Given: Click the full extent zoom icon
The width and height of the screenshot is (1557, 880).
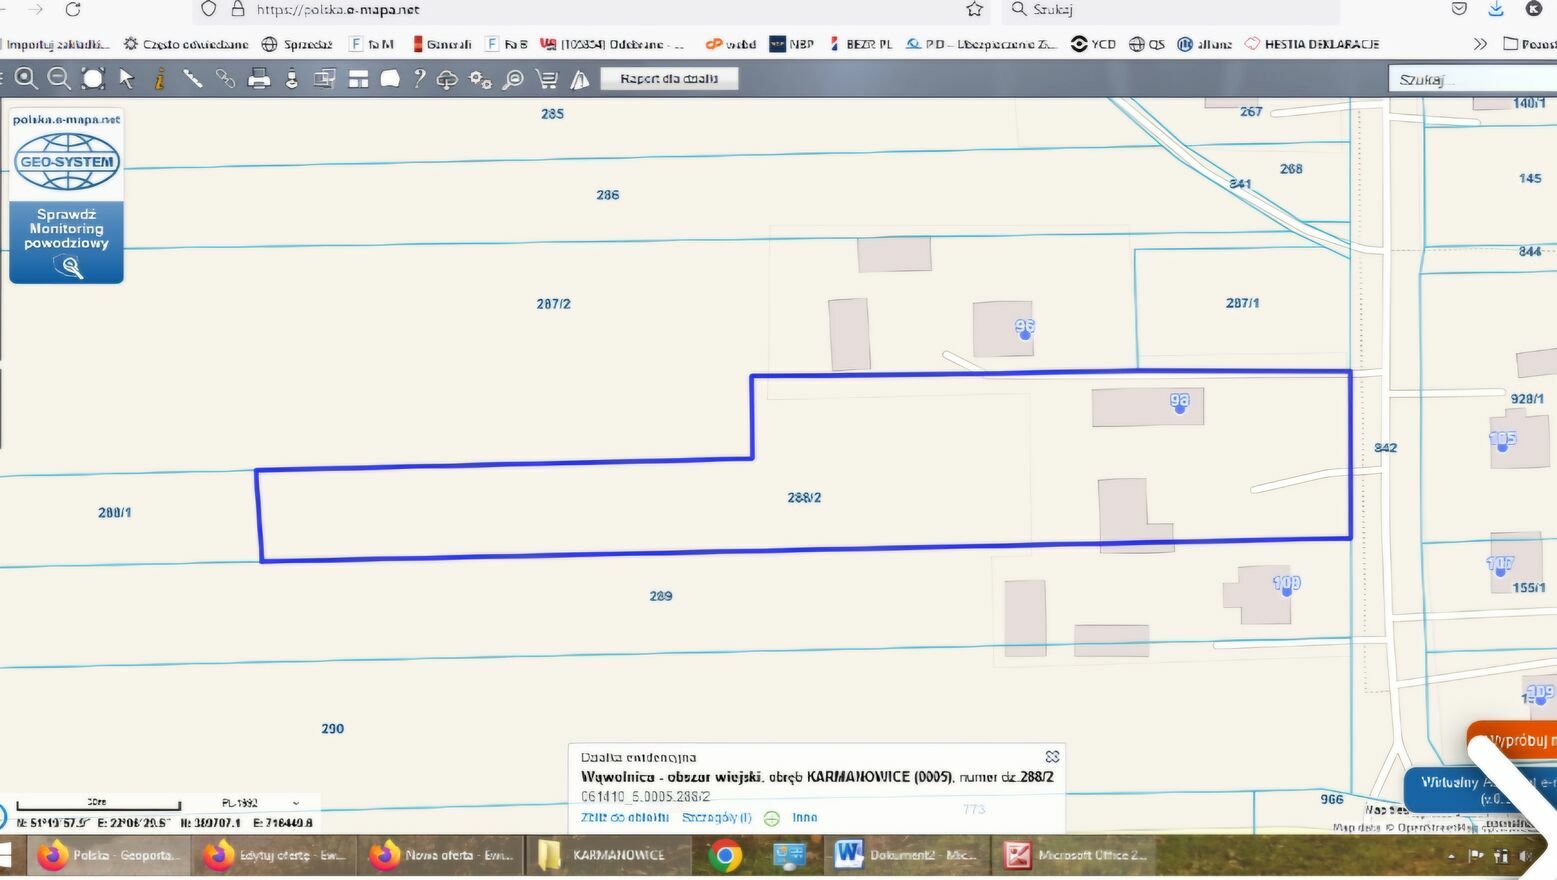Looking at the screenshot, I should (93, 79).
